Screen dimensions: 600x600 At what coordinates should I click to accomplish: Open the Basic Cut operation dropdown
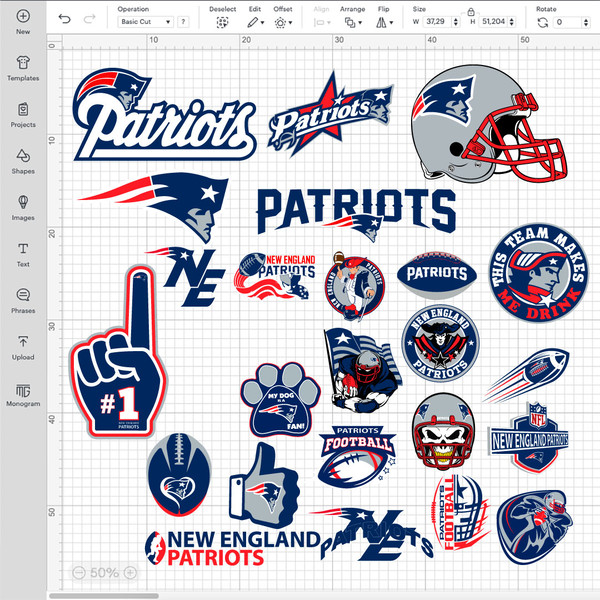click(x=145, y=22)
